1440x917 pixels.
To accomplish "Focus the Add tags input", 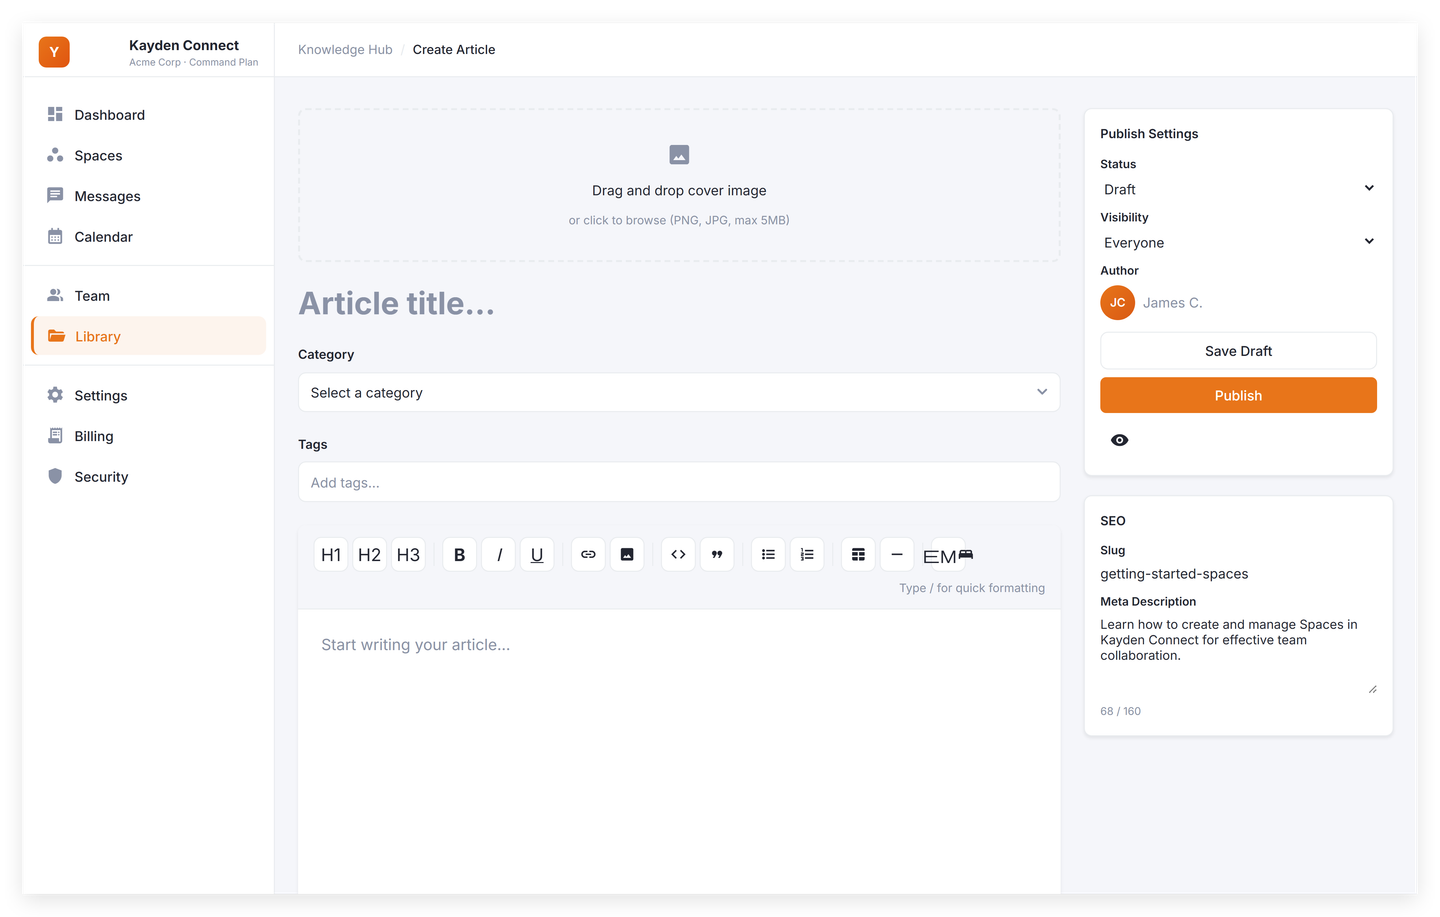I will point(679,482).
